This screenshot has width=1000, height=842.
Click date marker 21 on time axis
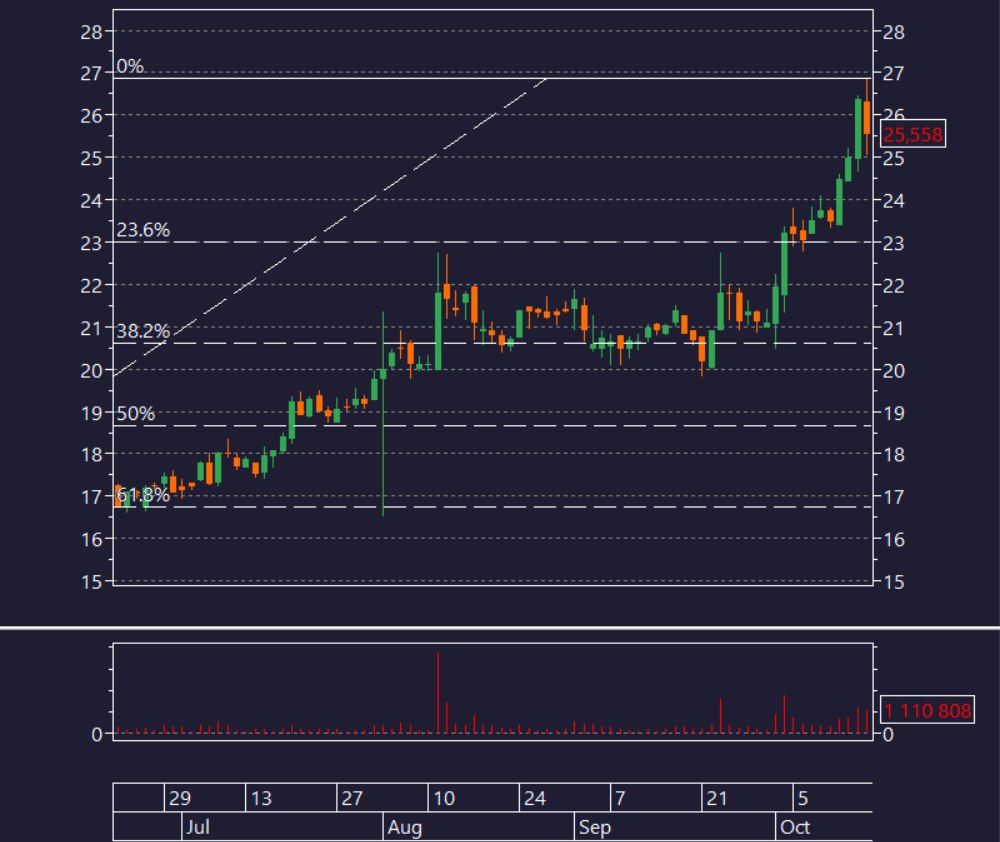[717, 798]
